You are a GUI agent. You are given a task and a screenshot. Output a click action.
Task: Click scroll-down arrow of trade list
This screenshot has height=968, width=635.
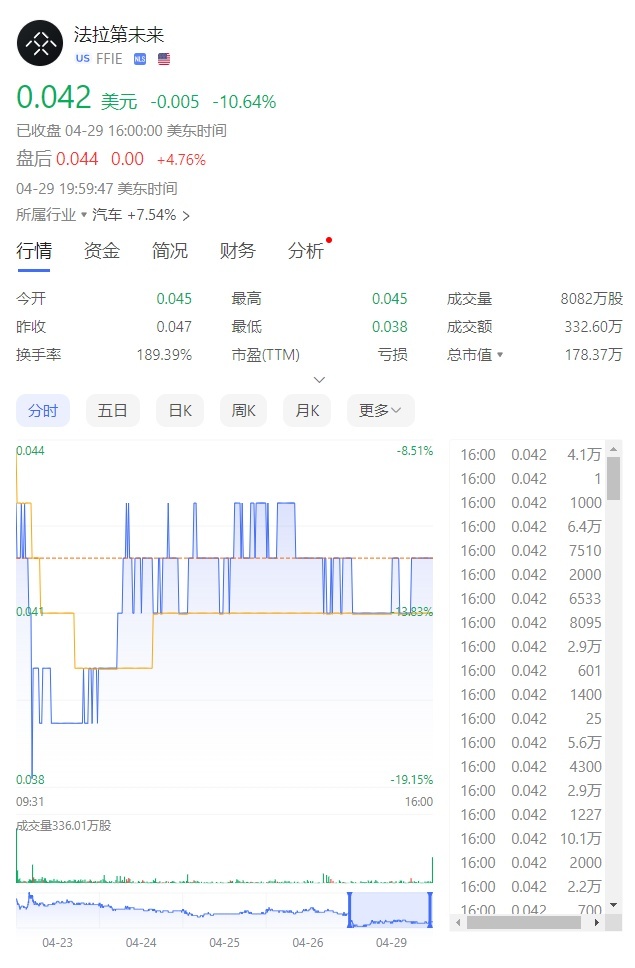coord(613,905)
